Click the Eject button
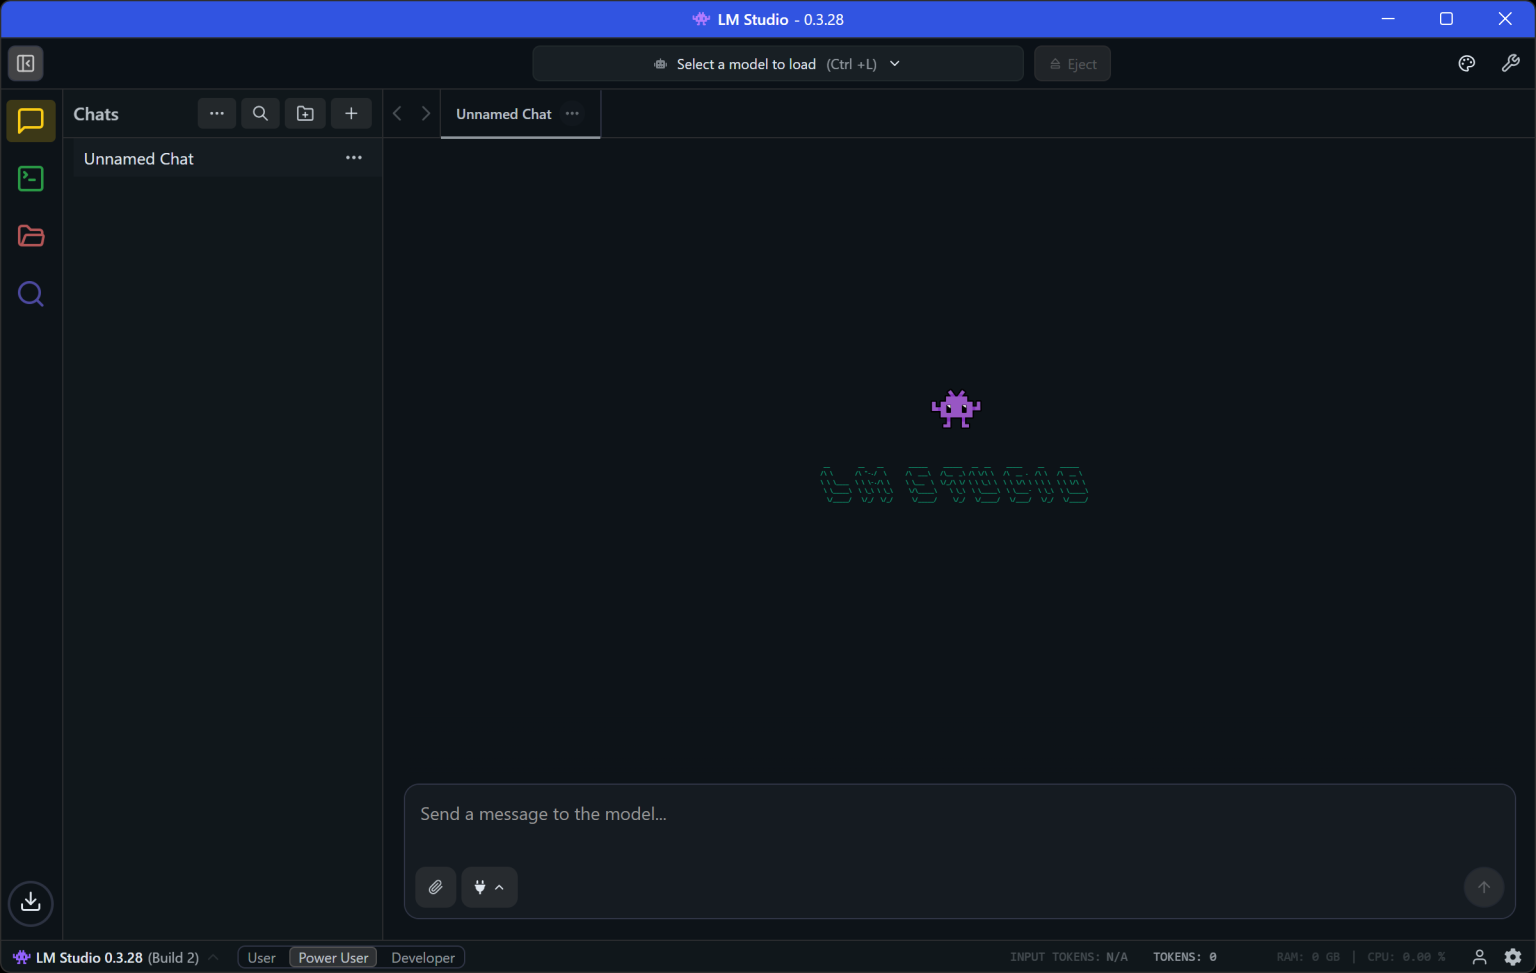The width and height of the screenshot is (1536, 973). pos(1072,63)
